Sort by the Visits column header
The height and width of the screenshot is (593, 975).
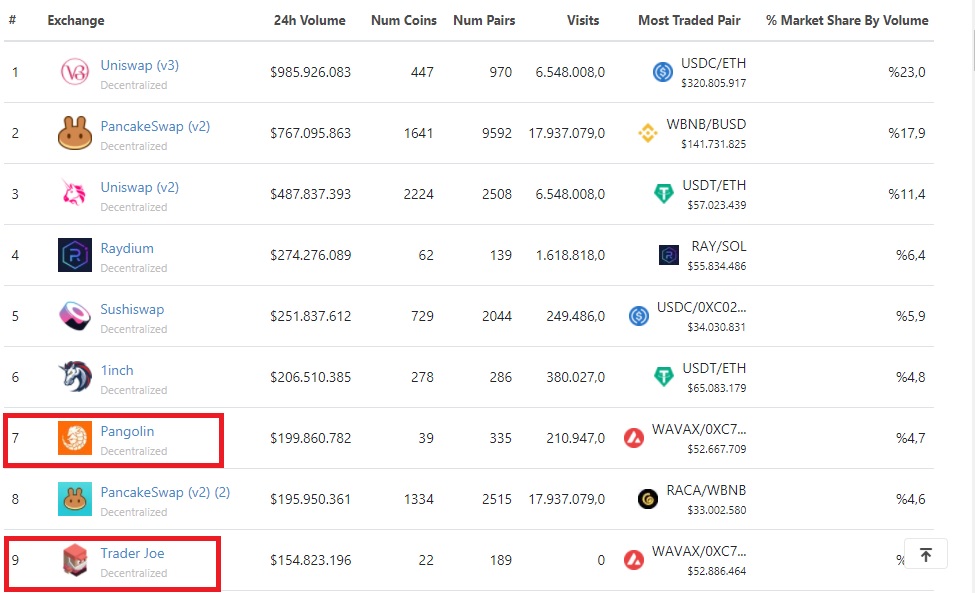coord(583,21)
